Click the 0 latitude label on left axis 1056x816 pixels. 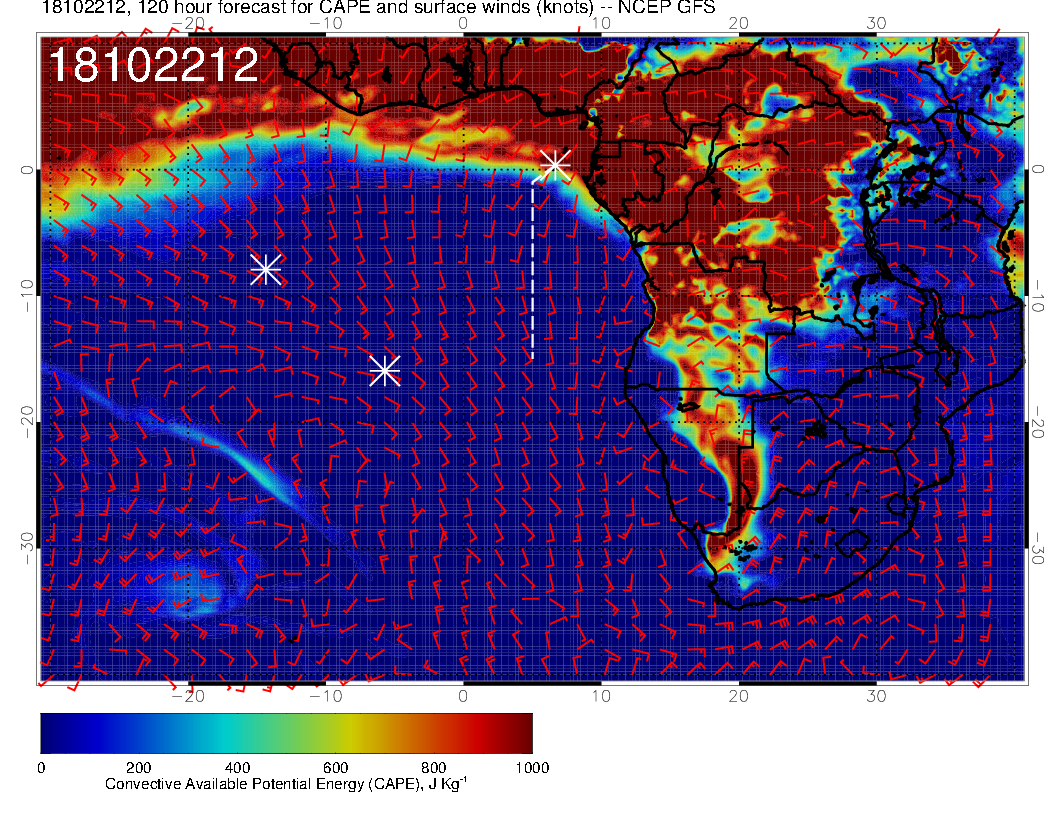(x=27, y=170)
